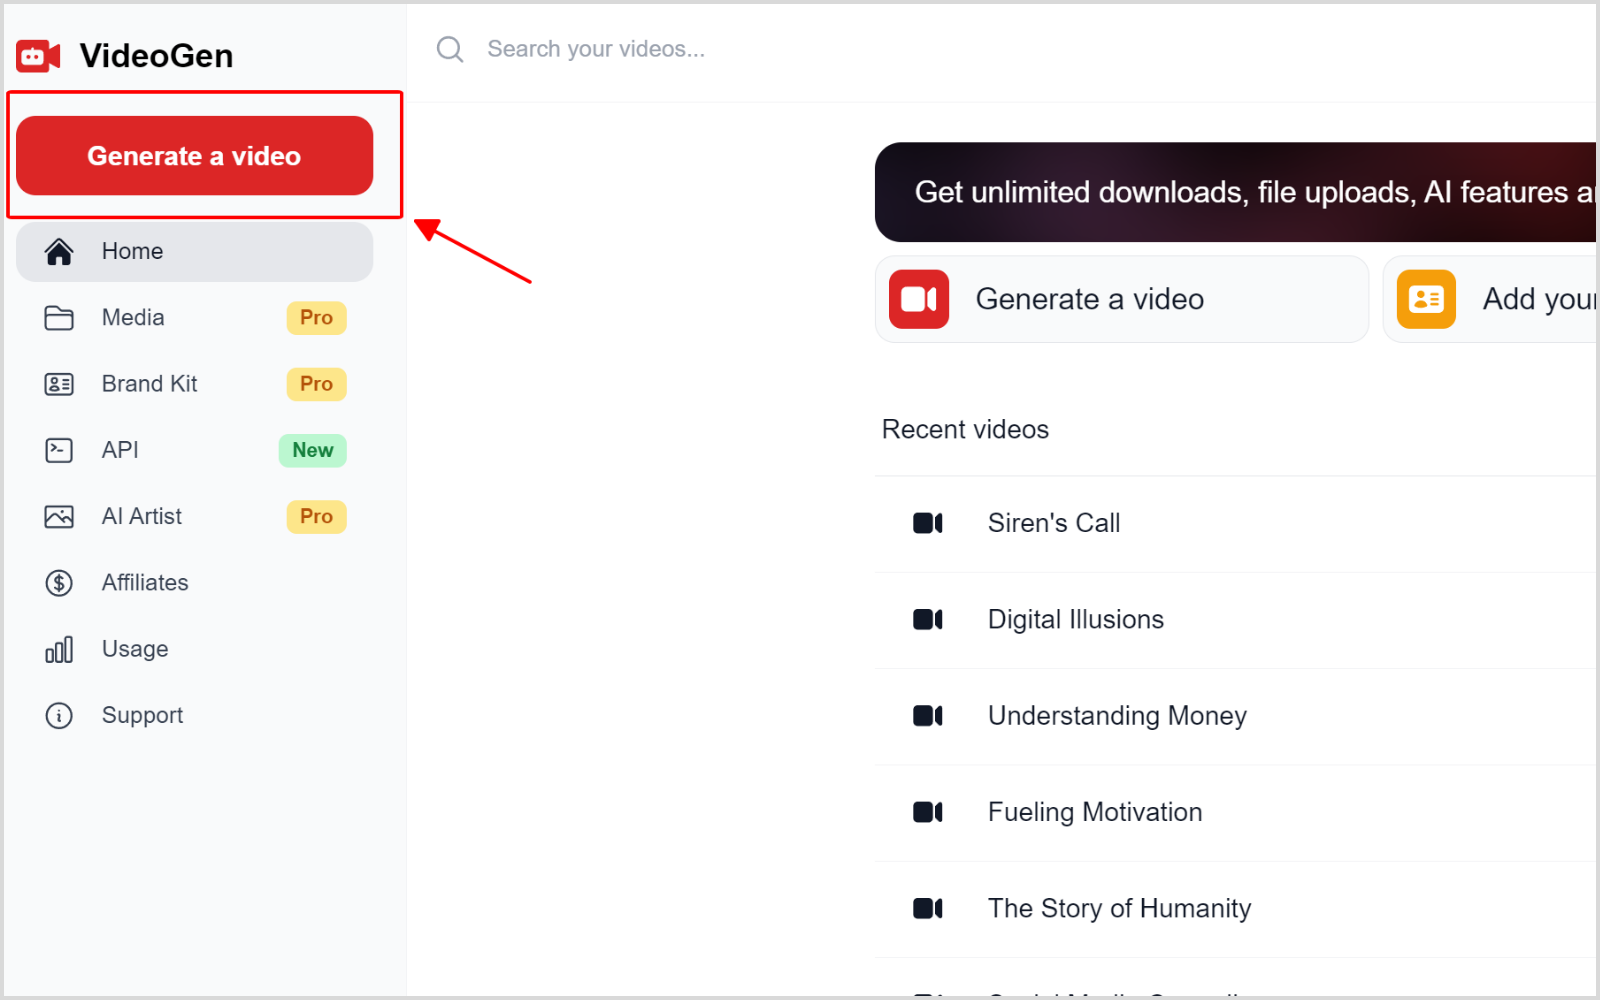Click the Generate a video card

[x=1121, y=299]
